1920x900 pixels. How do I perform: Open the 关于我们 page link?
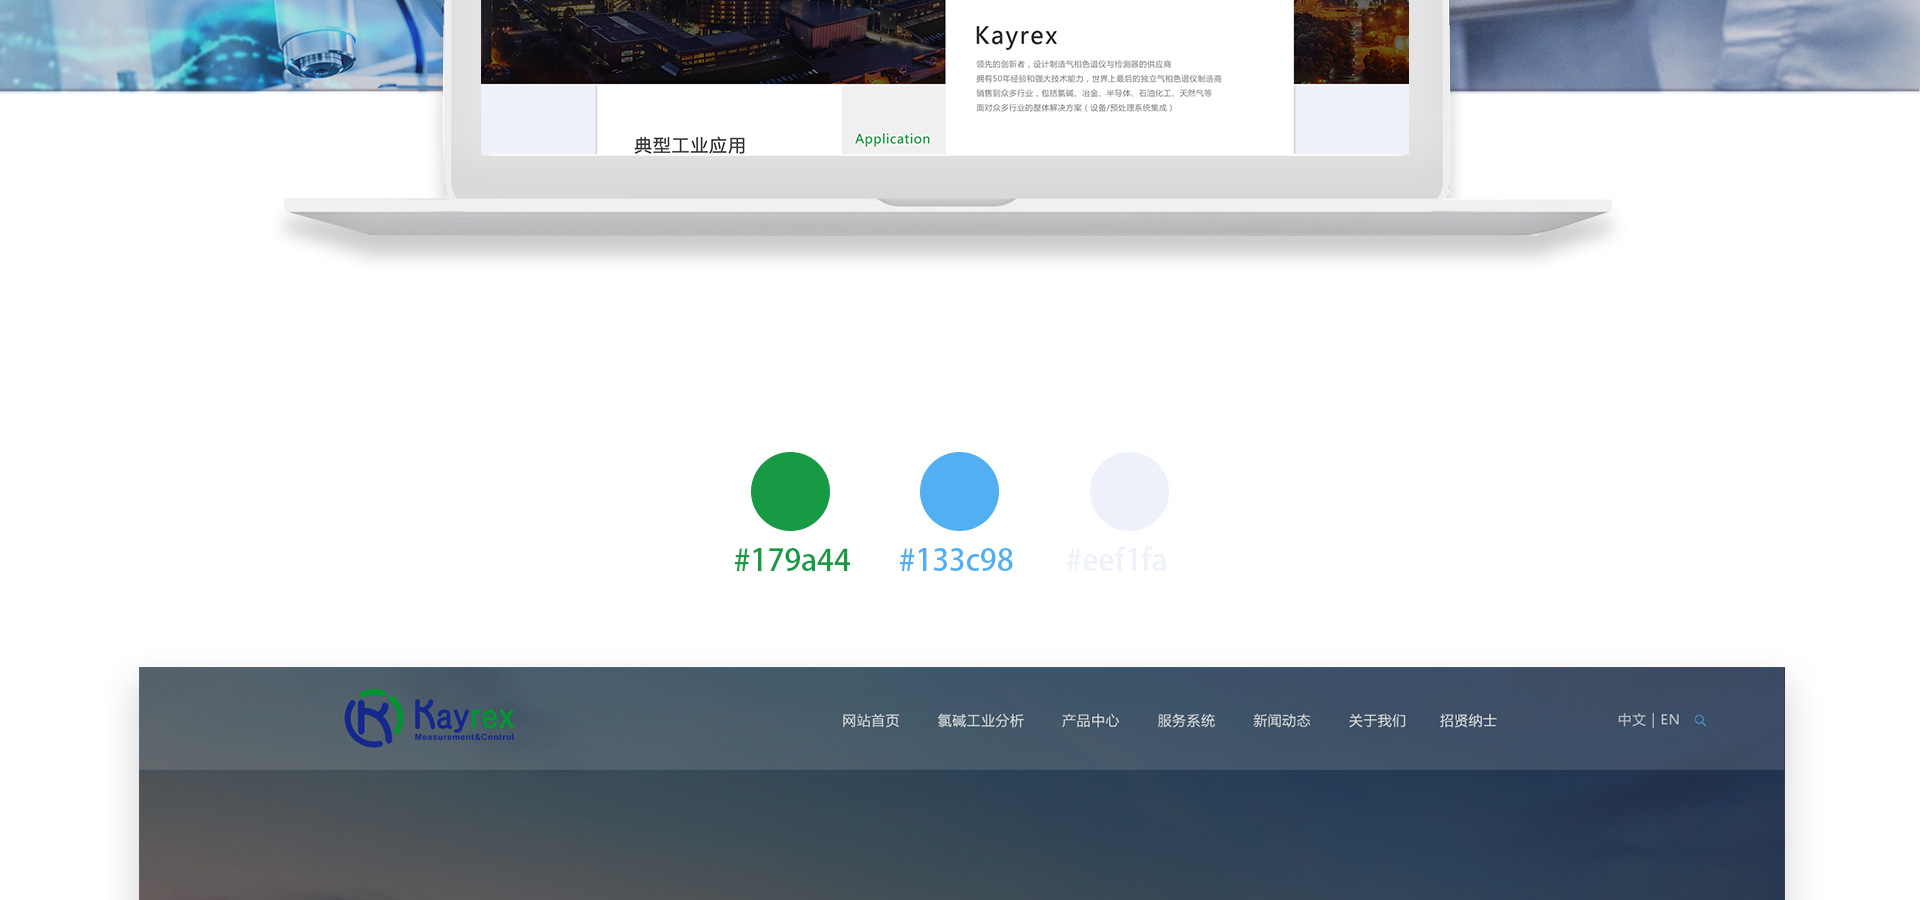tap(1377, 721)
